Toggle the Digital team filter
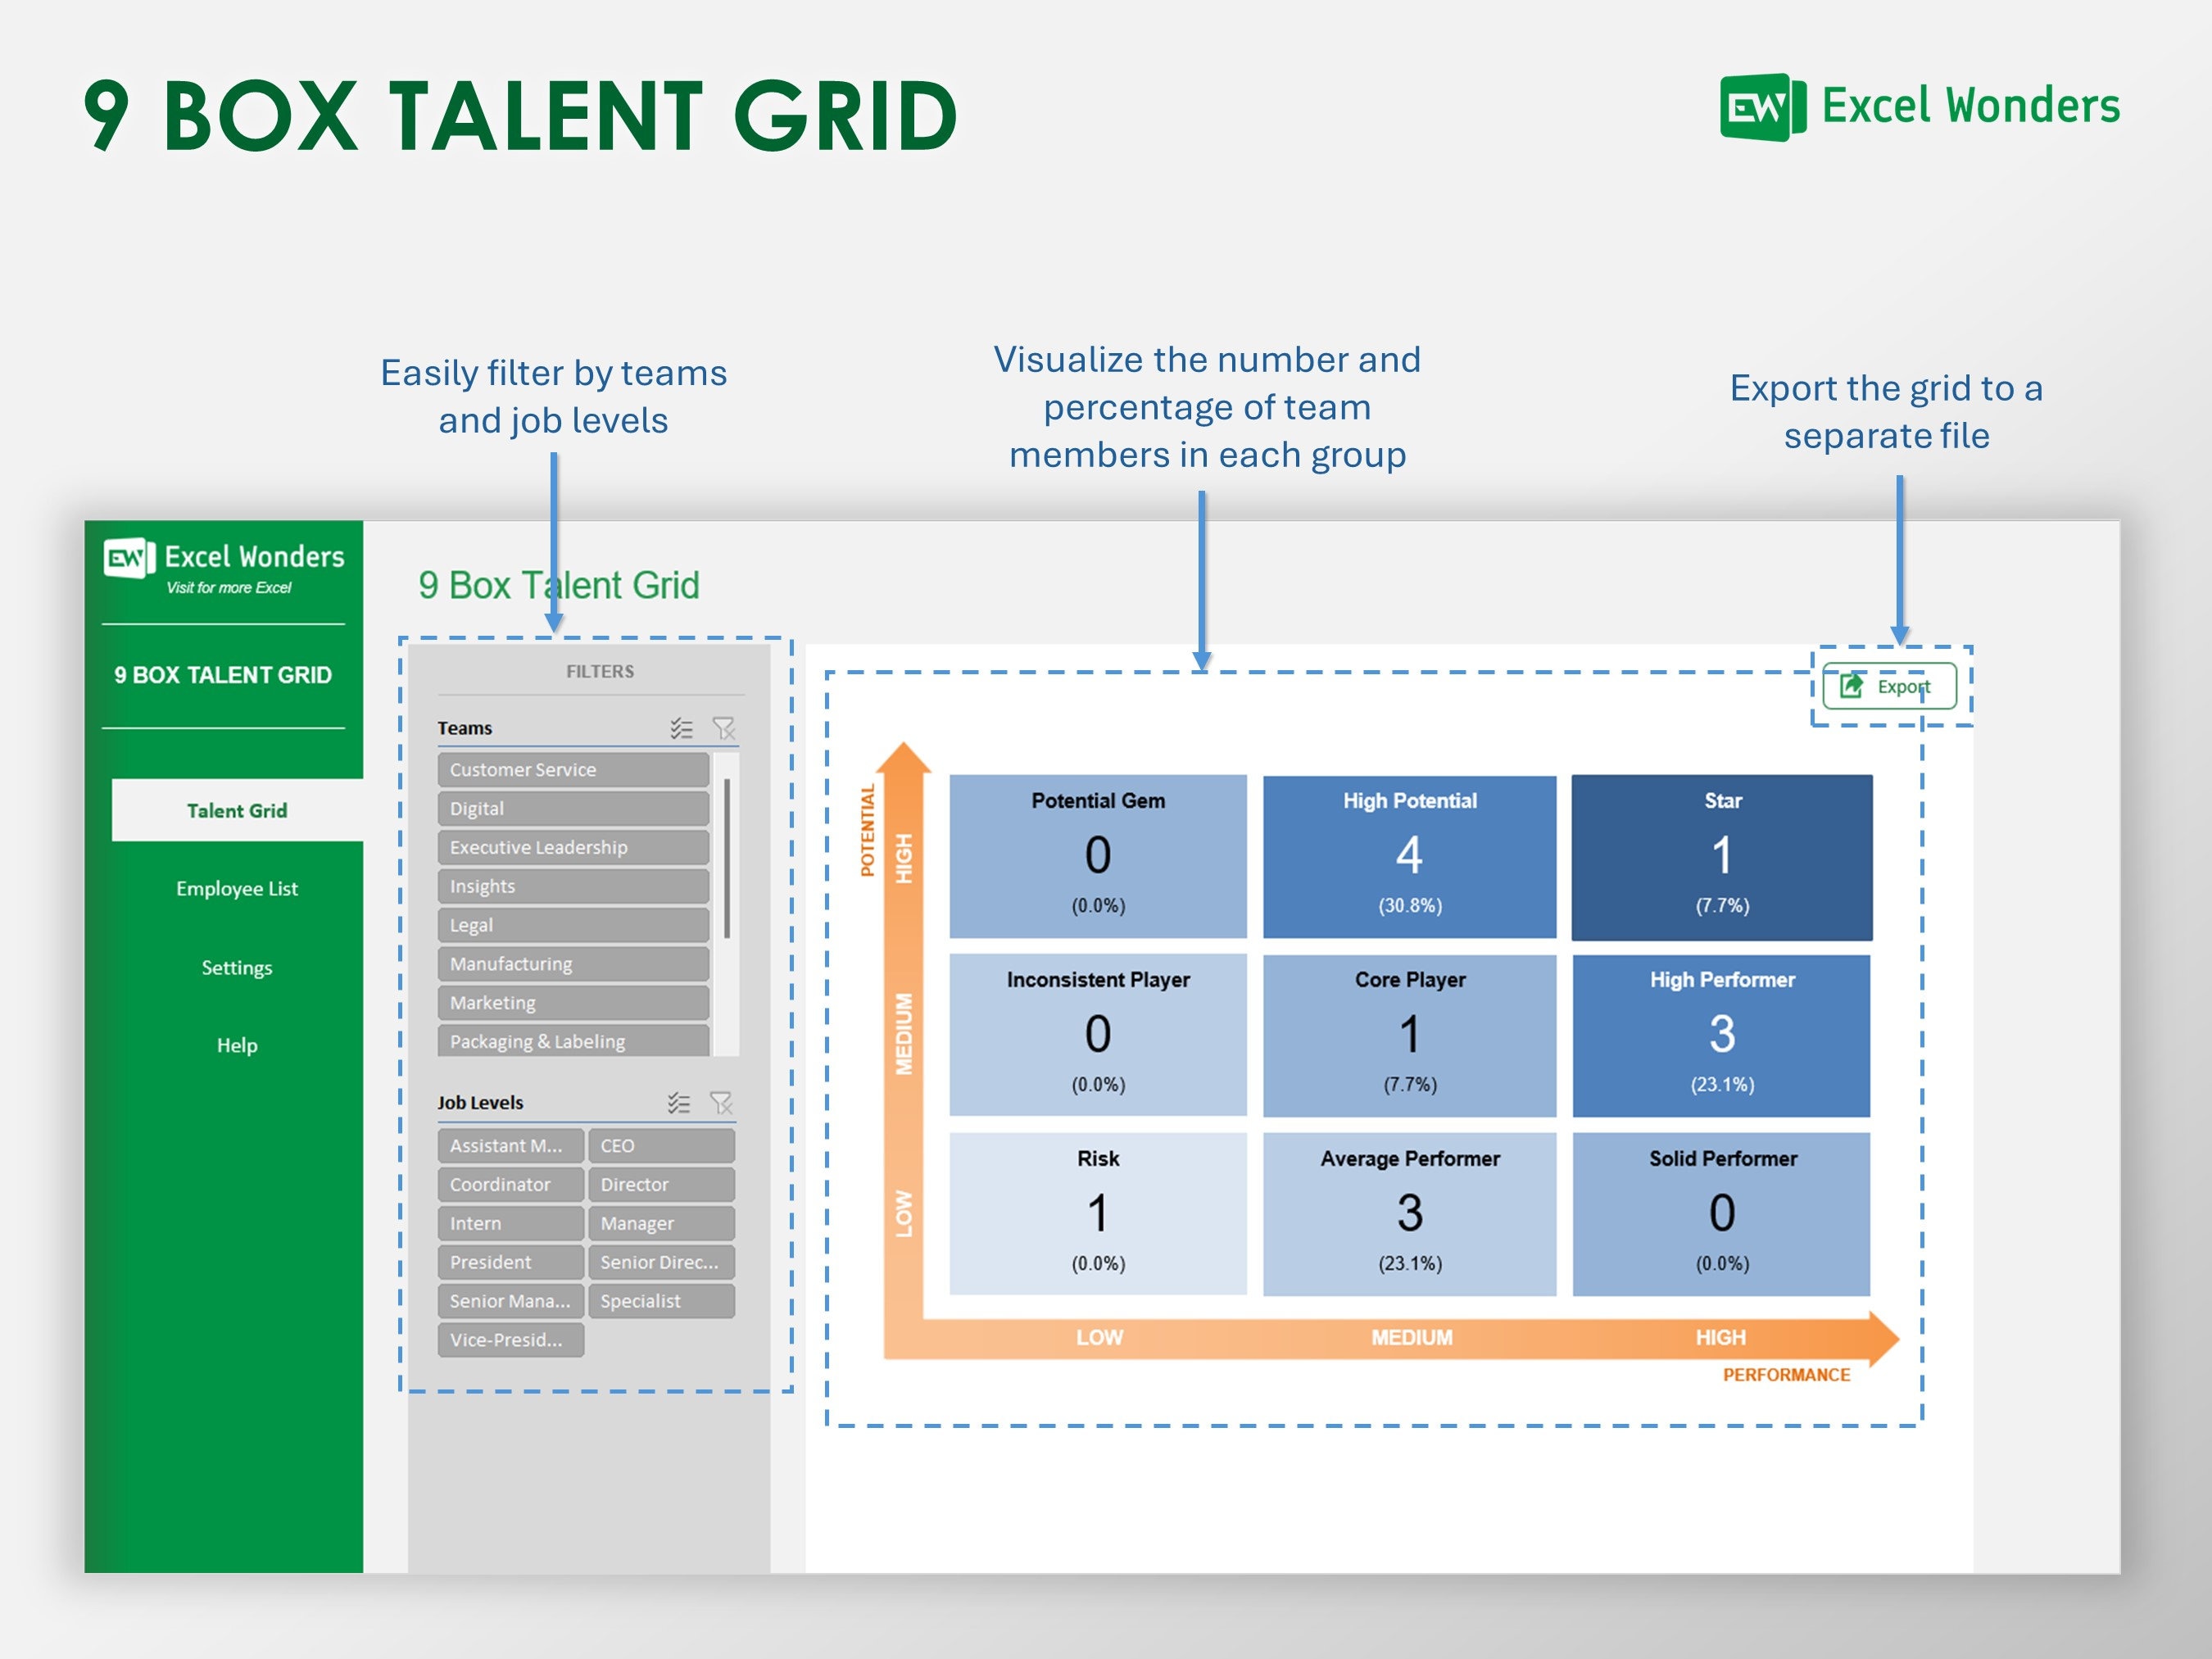The image size is (2212, 1659). pyautogui.click(x=573, y=808)
